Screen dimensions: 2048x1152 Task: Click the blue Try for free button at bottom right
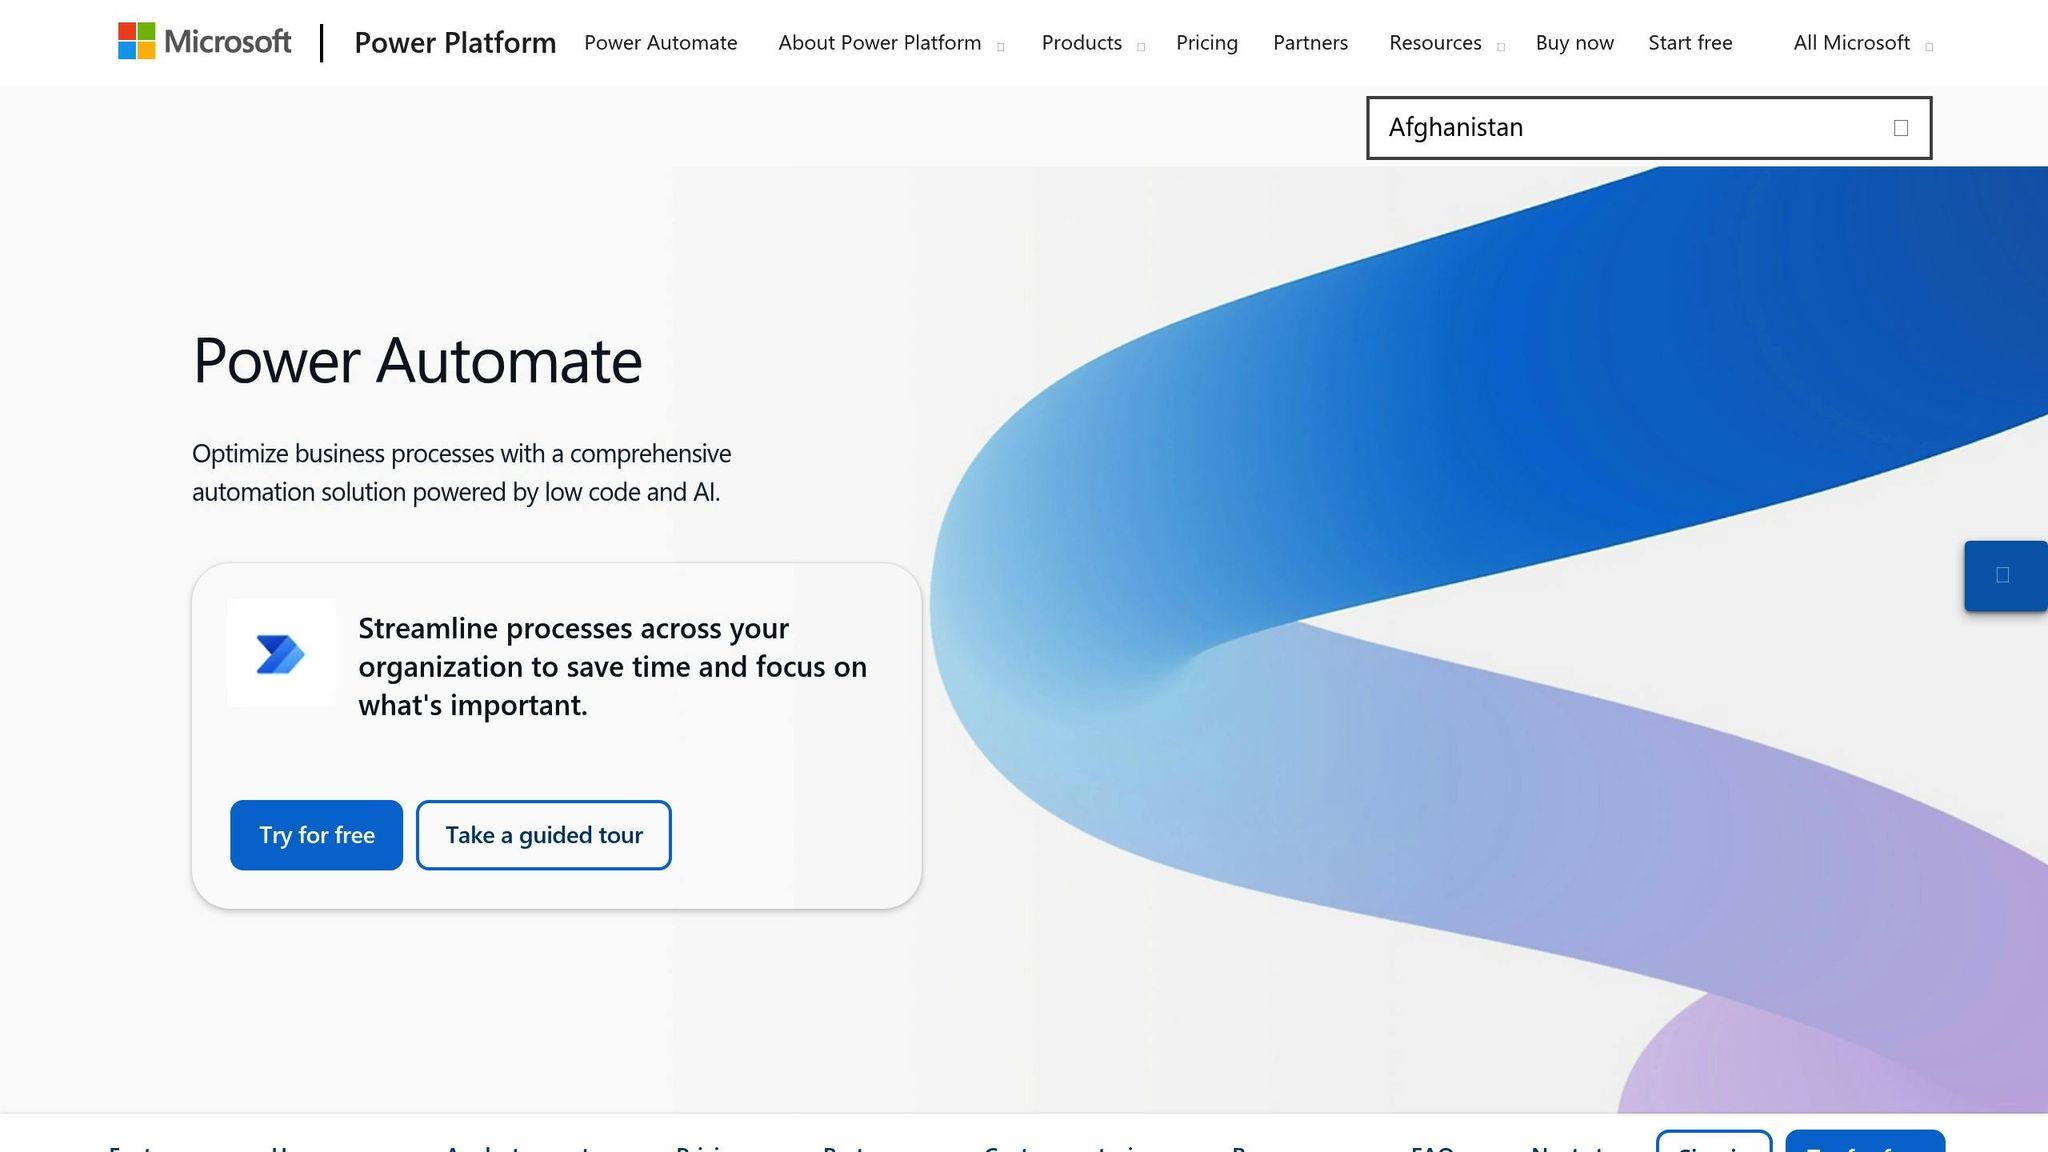[x=1865, y=1146]
